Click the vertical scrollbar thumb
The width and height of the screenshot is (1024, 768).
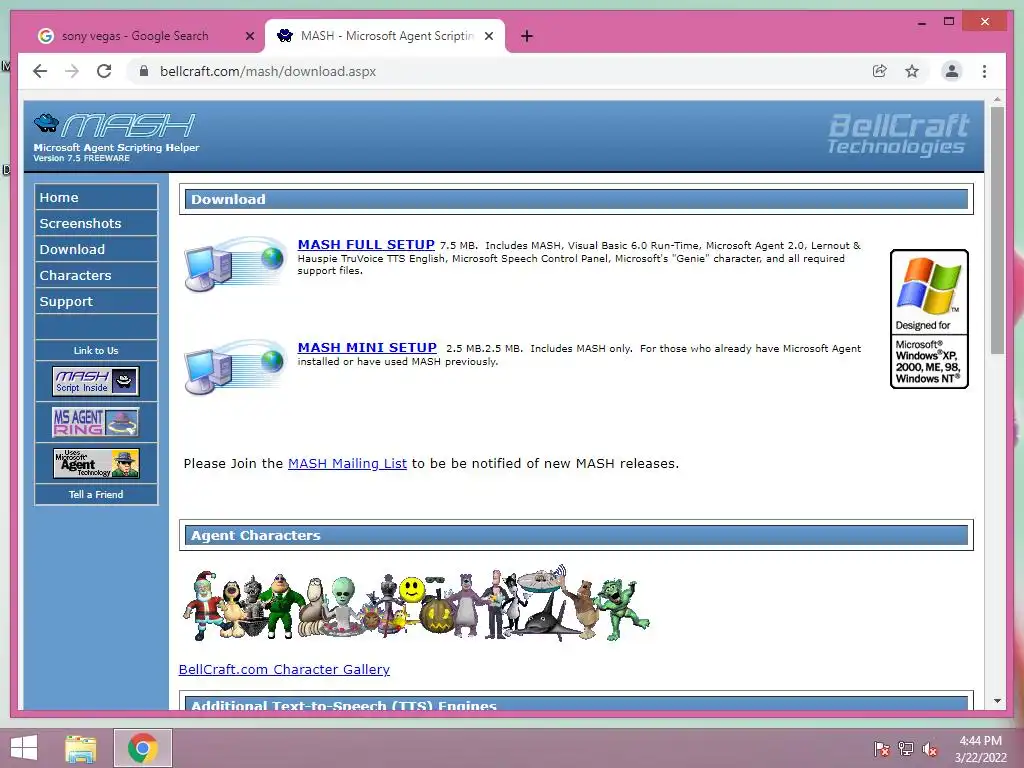click(x=997, y=230)
